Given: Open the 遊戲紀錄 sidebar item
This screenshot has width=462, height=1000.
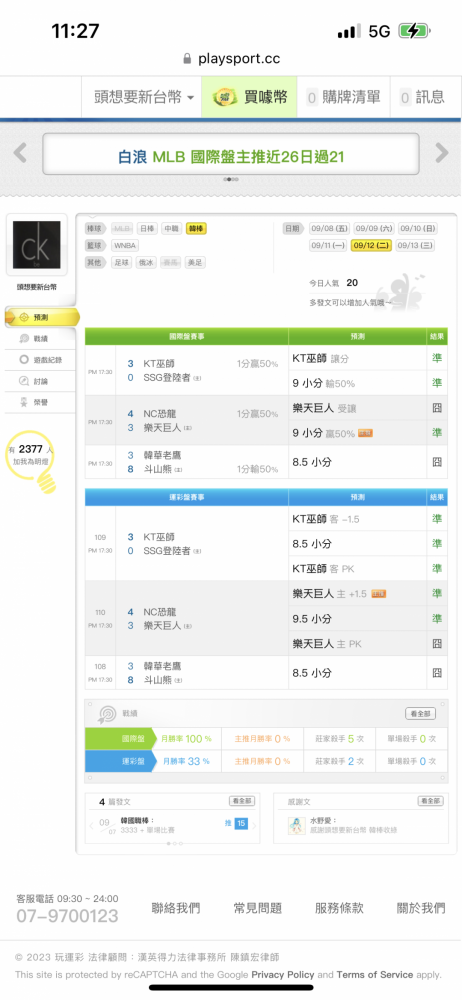Looking at the screenshot, I should click(x=40, y=360).
